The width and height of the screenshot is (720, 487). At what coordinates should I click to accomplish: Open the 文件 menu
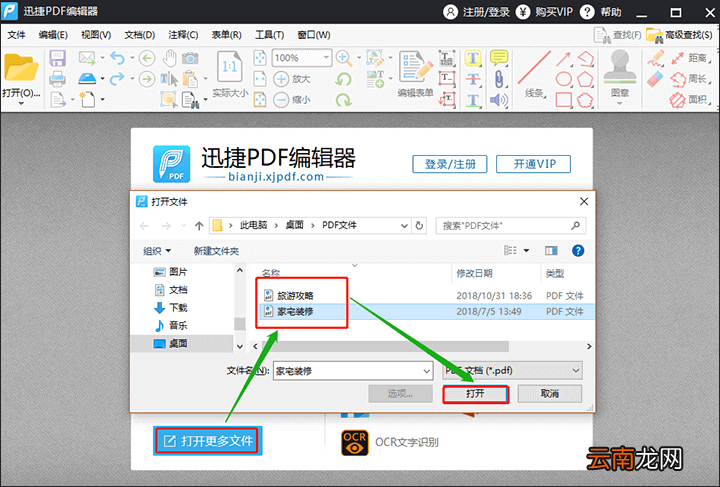click(16, 35)
